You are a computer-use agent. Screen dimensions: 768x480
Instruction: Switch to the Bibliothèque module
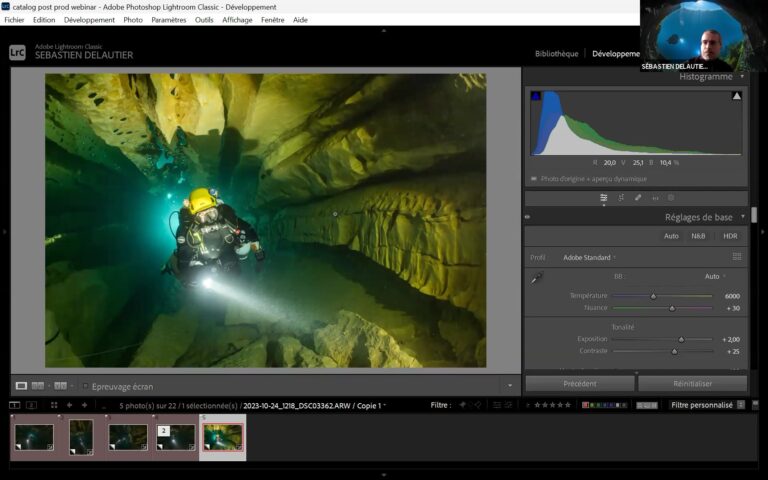coord(556,53)
